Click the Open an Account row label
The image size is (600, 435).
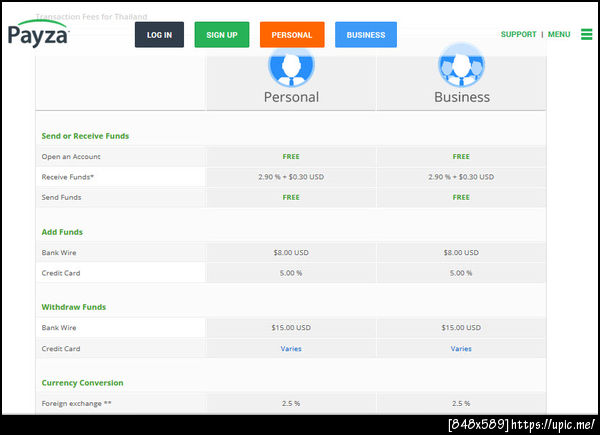[71, 156]
